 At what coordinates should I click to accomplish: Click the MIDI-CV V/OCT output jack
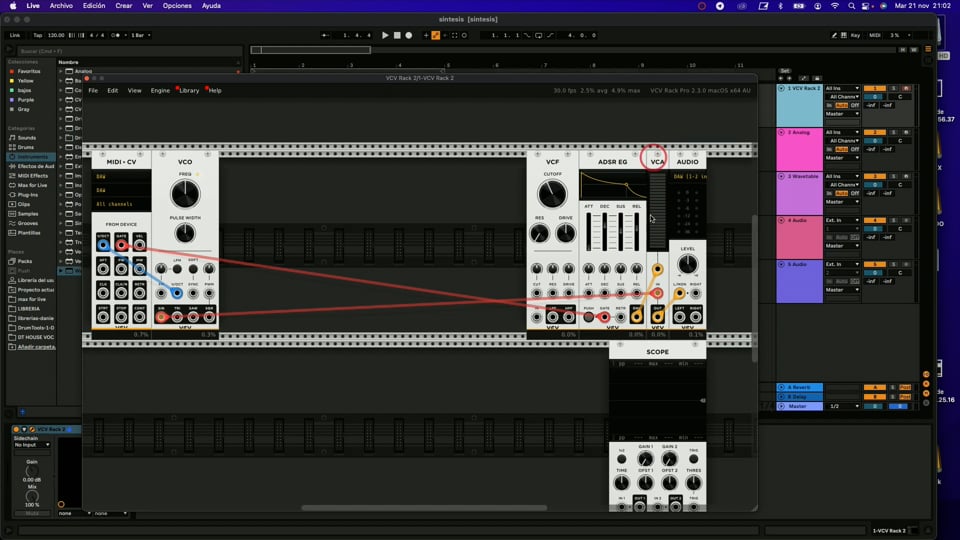point(103,246)
